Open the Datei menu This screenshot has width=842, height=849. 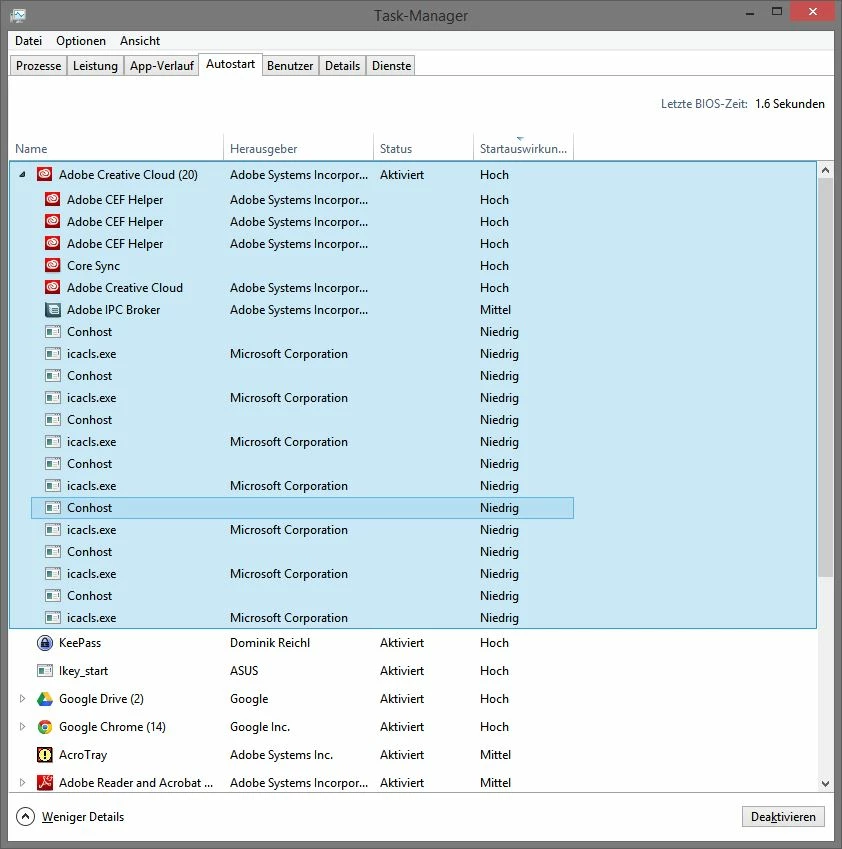click(29, 41)
